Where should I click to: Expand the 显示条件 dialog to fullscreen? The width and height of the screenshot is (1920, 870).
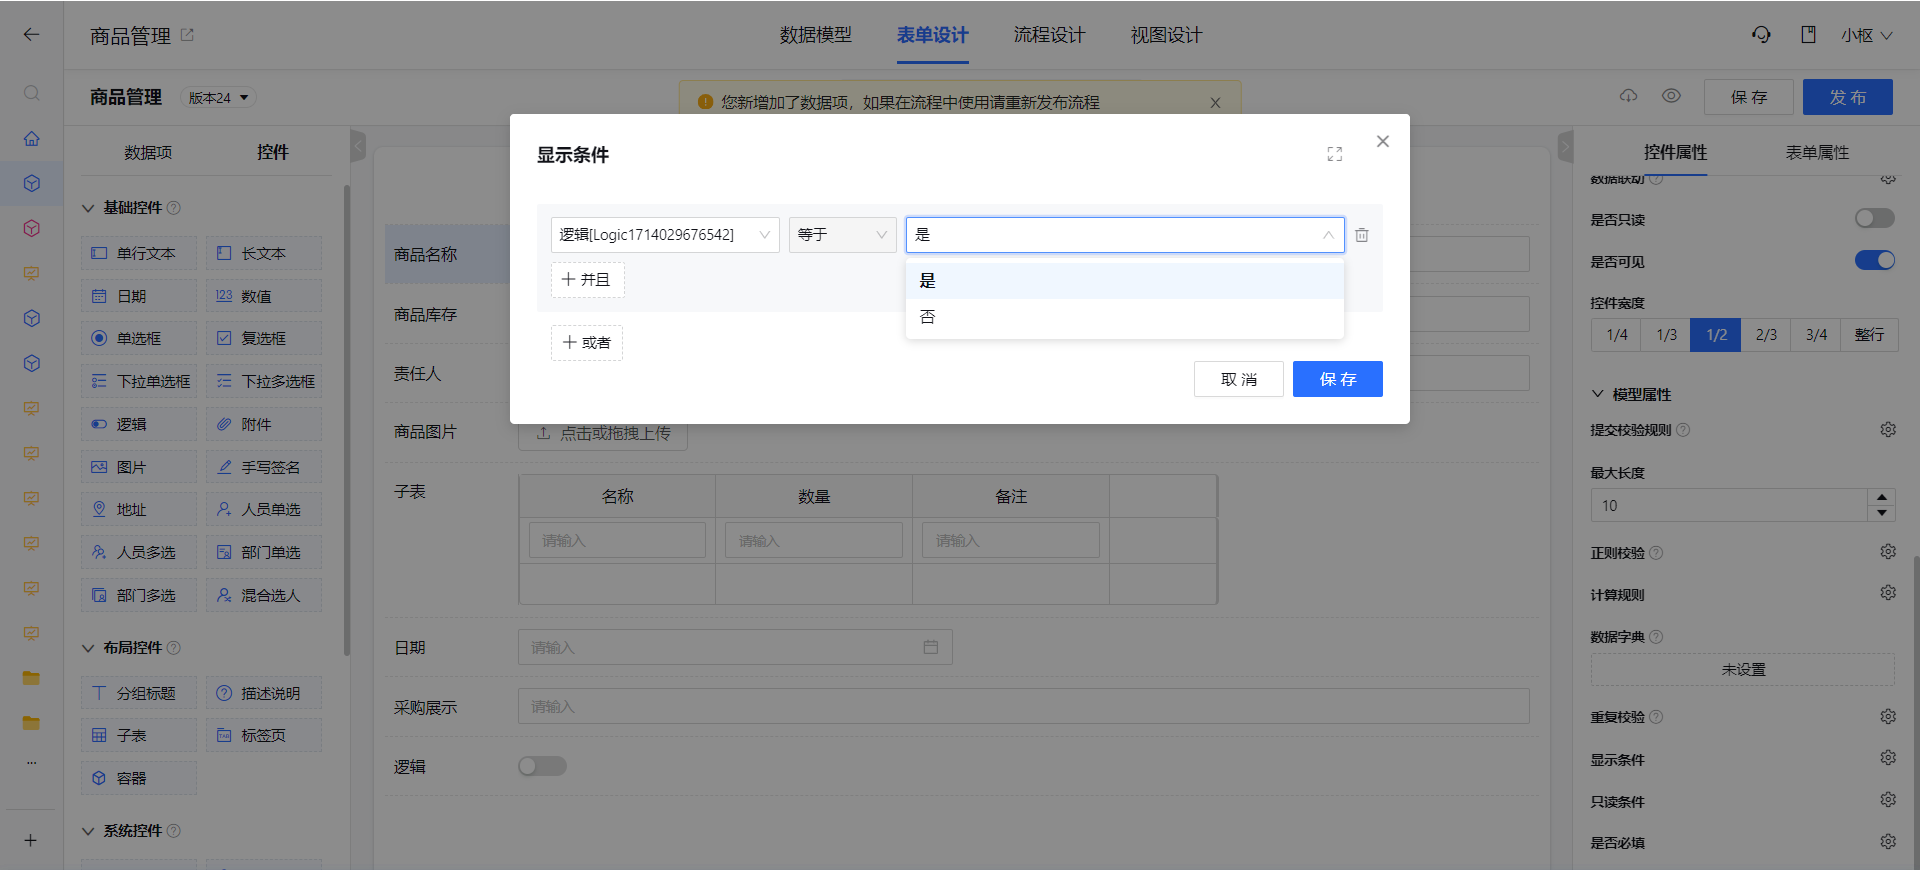coord(1335,154)
